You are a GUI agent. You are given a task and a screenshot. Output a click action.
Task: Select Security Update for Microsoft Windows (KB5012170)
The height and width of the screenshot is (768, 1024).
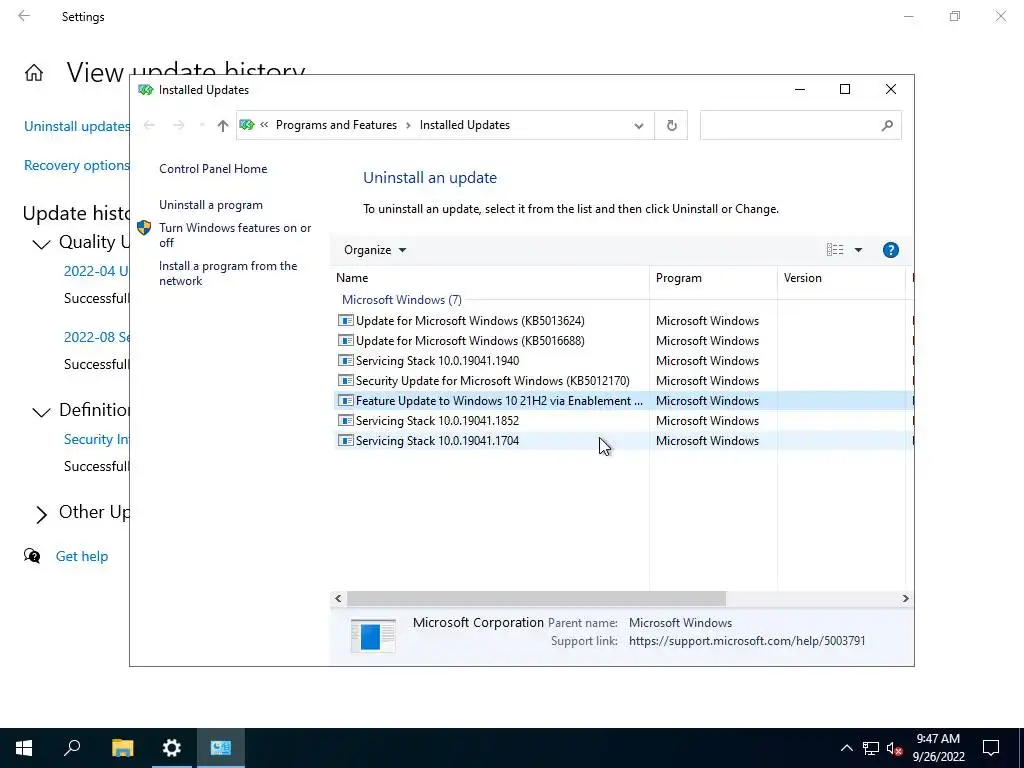click(492, 381)
